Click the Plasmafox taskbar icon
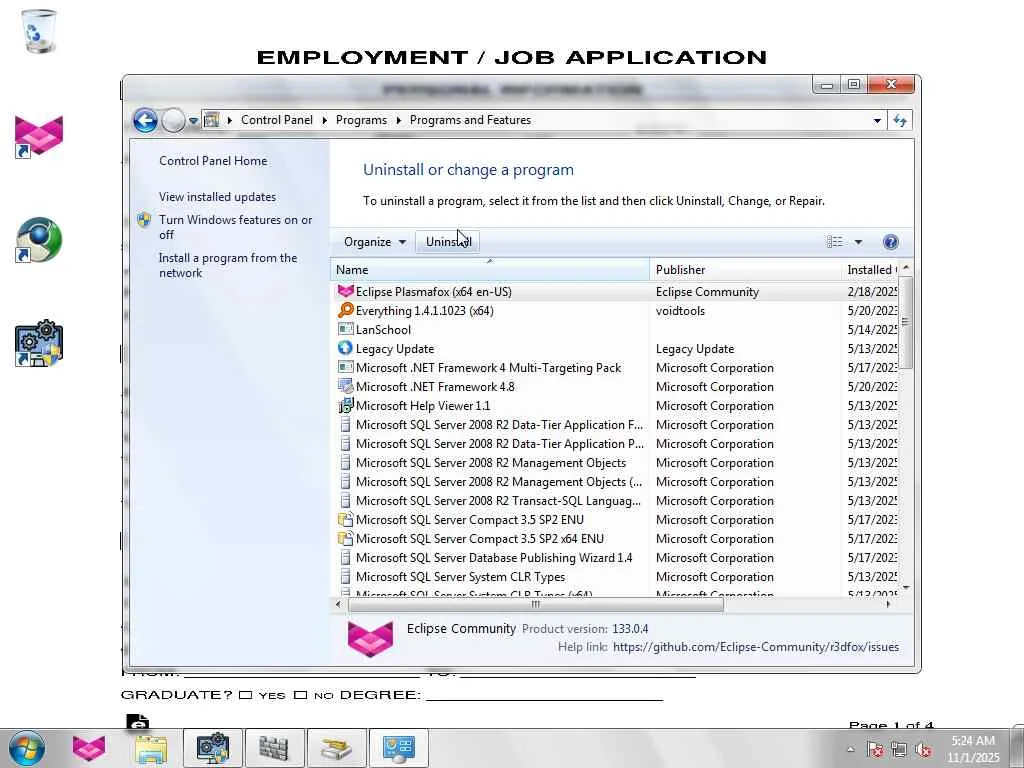 (89, 748)
